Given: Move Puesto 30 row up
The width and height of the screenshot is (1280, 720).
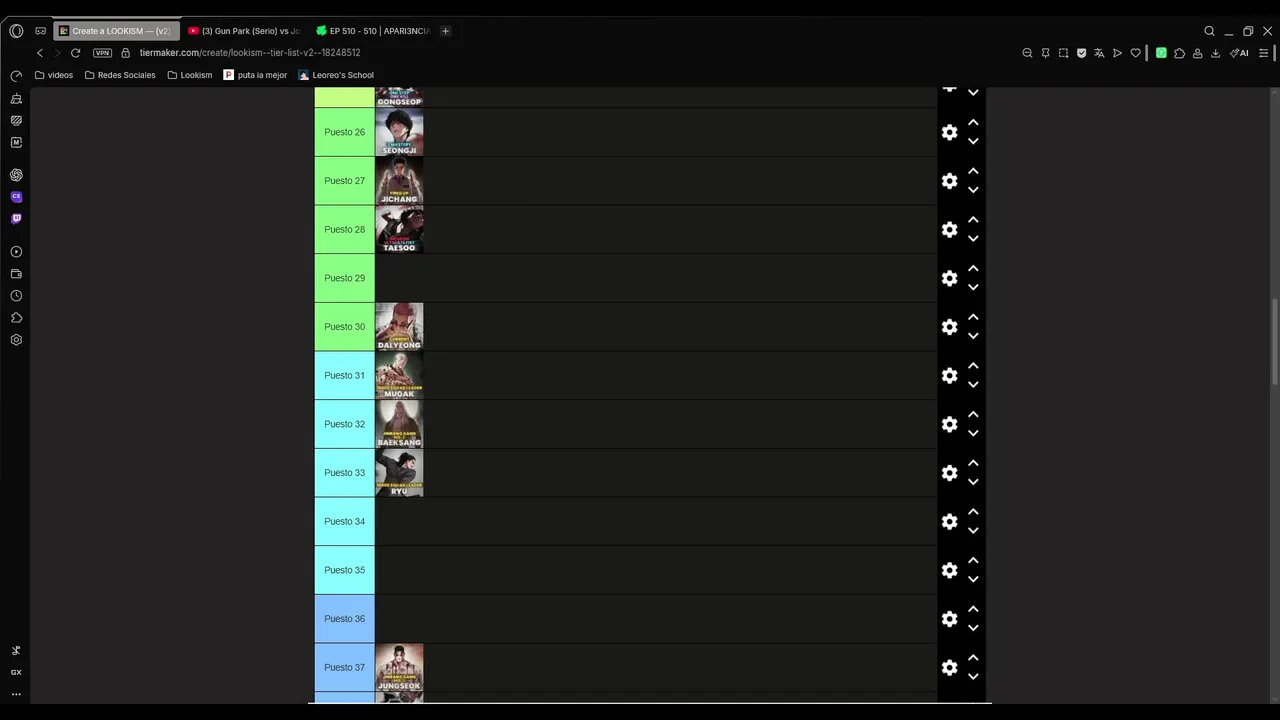Looking at the screenshot, I should coord(973,317).
